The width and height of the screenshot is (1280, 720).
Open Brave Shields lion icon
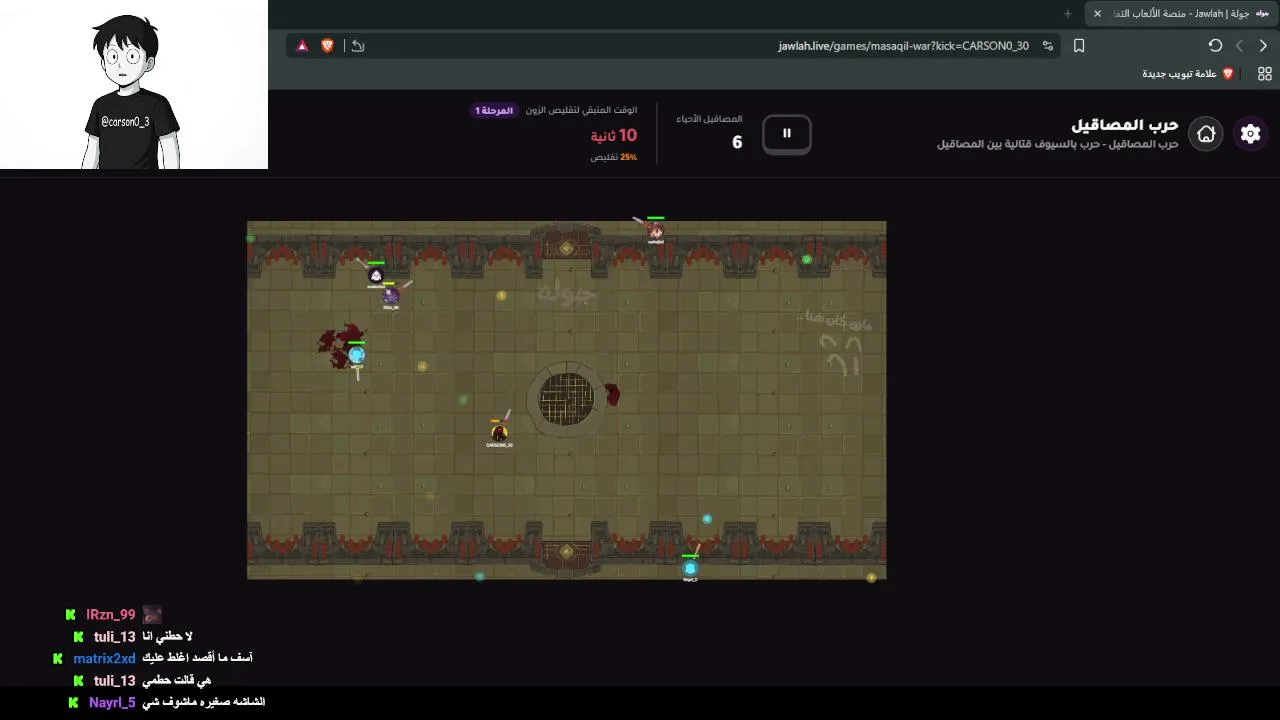point(327,45)
